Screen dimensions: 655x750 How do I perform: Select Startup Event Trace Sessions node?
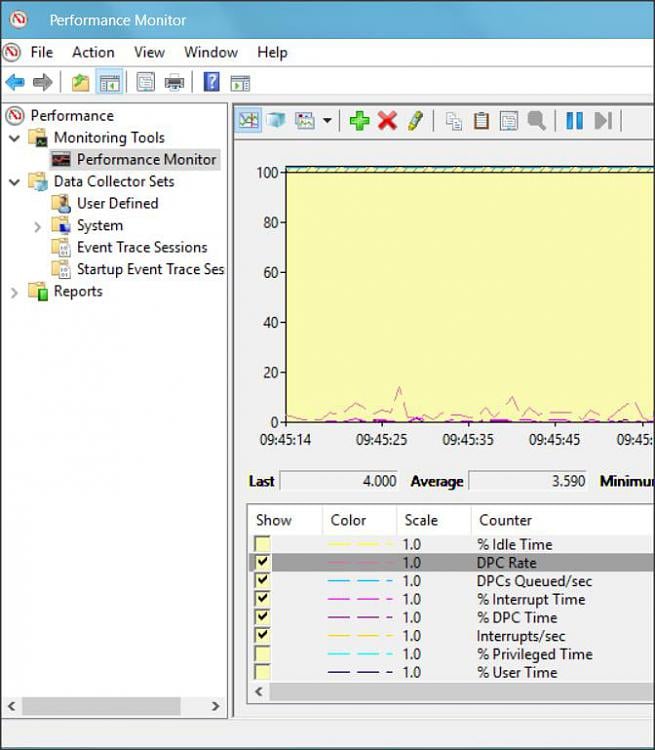[151, 269]
